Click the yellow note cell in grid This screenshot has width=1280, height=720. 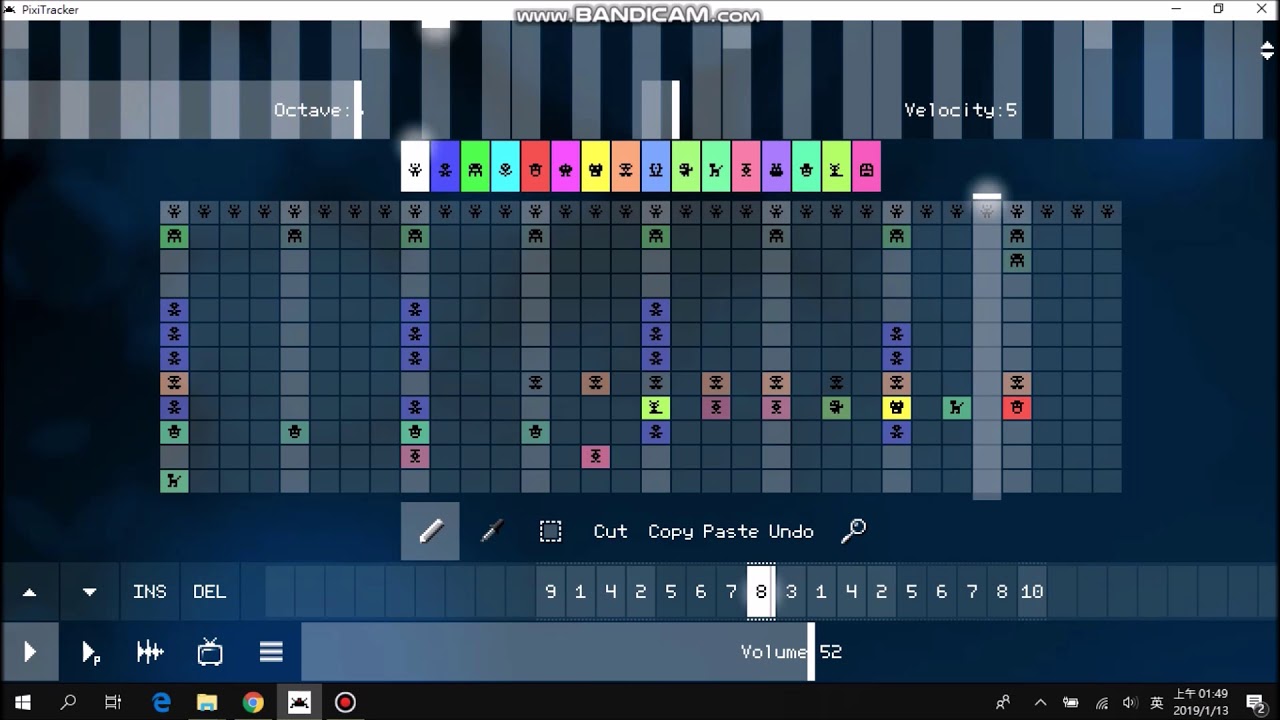(896, 408)
